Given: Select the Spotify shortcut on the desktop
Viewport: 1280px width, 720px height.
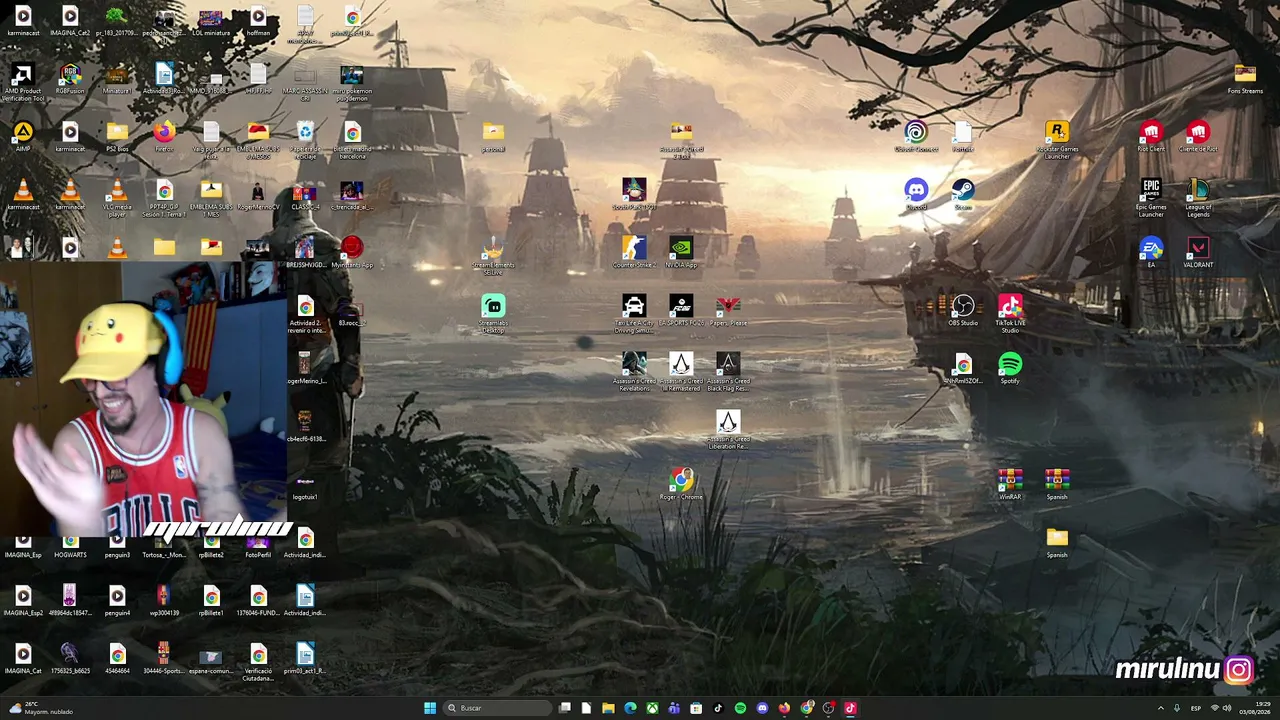Looking at the screenshot, I should pos(1010,369).
